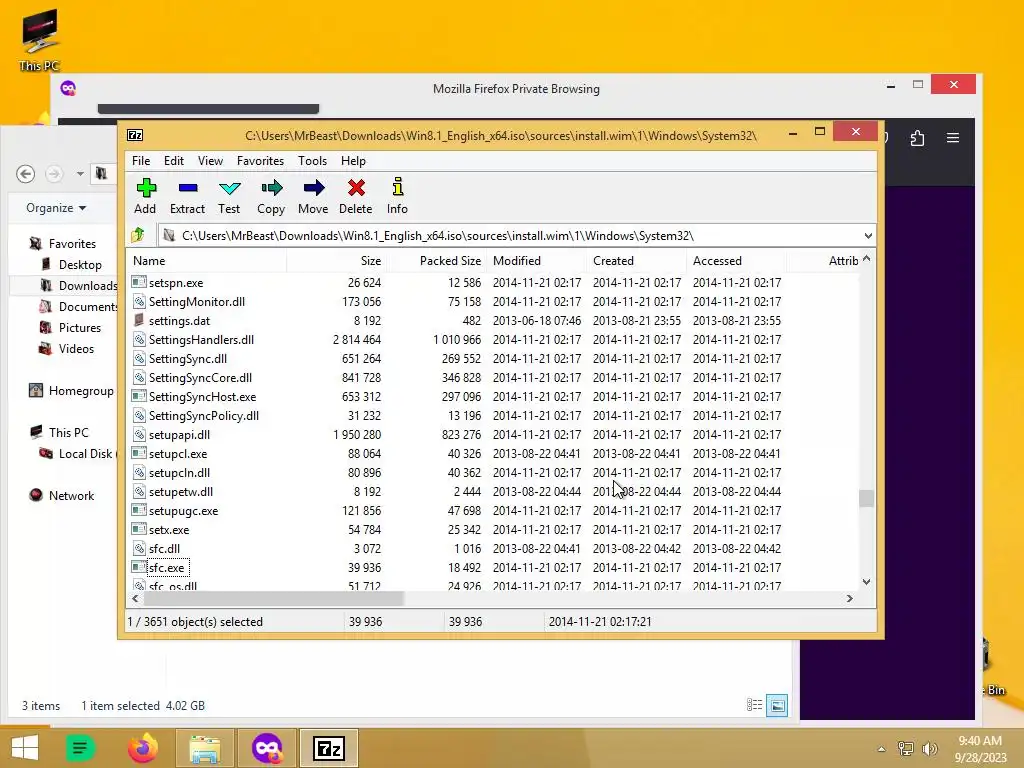Image resolution: width=1024 pixels, height=768 pixels.
Task: Select Pictures in Explorer's navigation pane
Action: pyautogui.click(x=80, y=327)
